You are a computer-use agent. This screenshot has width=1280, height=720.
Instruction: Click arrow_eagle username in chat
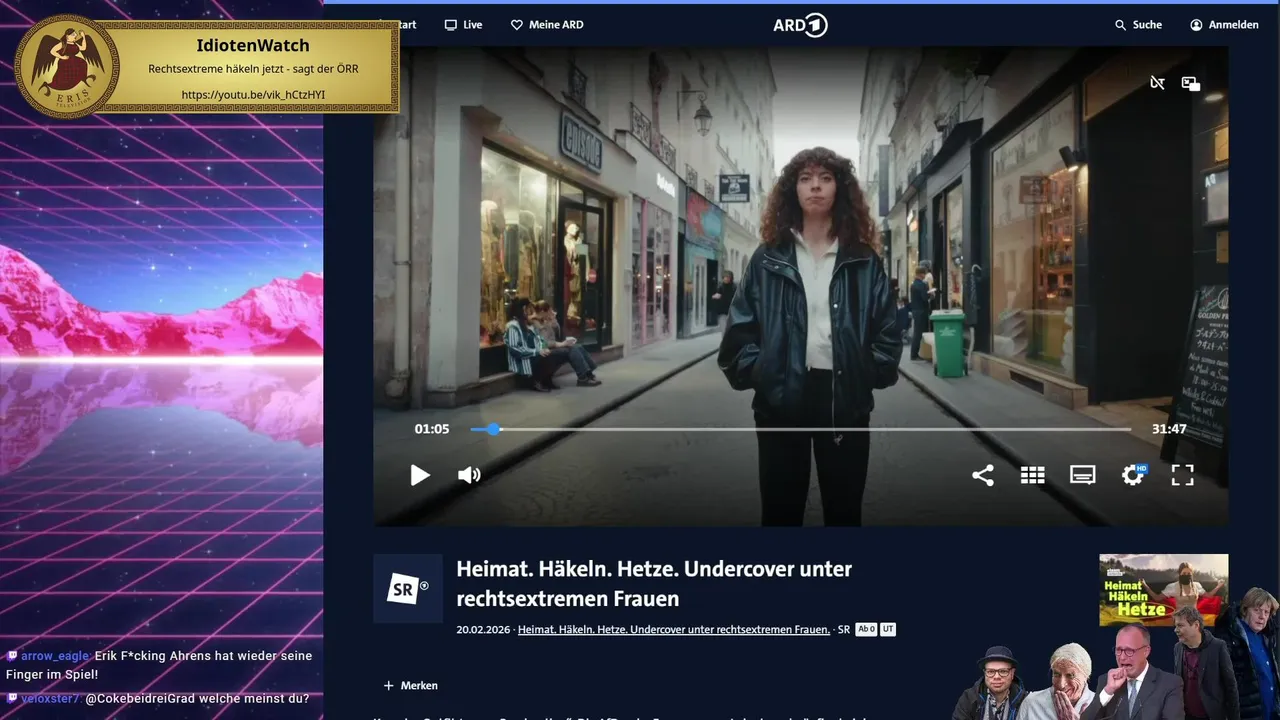(56, 656)
